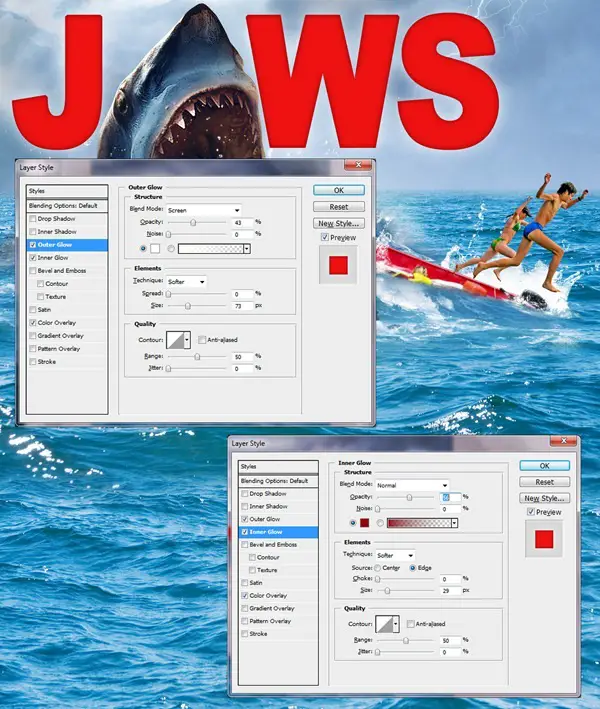Select Blending Options: Default in lower dialog
The height and width of the screenshot is (709, 600).
[x=276, y=480]
